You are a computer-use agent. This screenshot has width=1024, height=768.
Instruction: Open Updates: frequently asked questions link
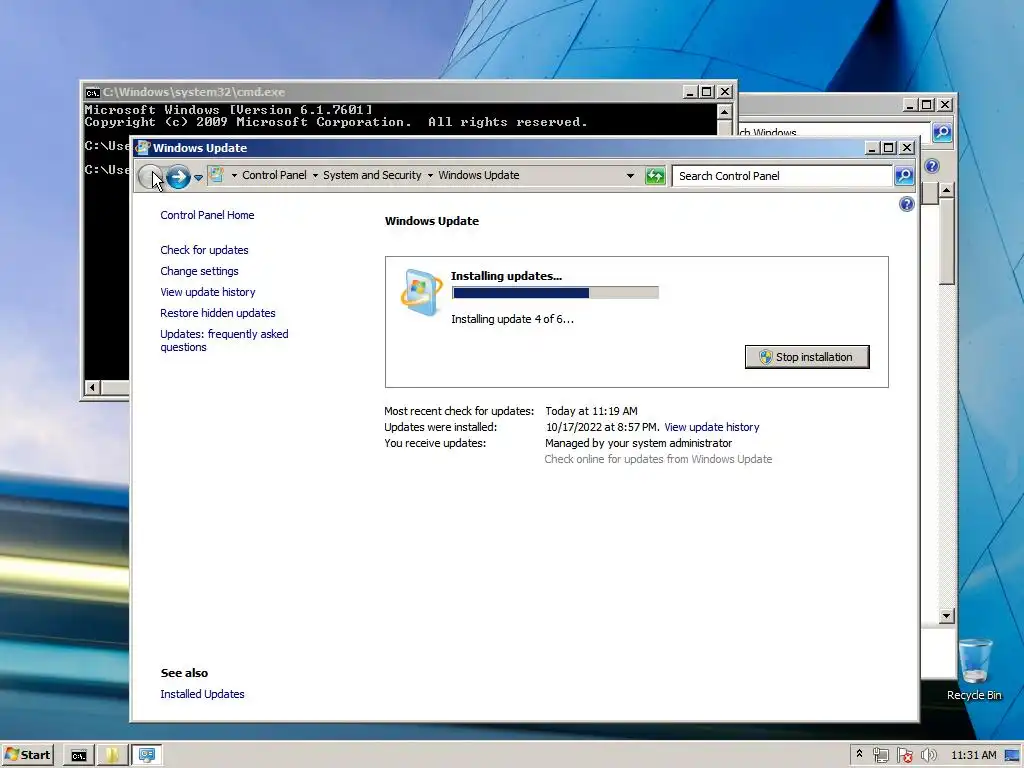tap(224, 340)
